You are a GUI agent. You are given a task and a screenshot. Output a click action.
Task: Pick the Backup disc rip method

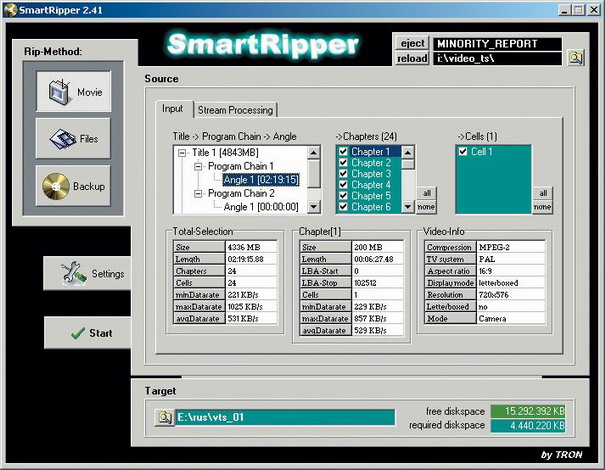click(x=73, y=186)
